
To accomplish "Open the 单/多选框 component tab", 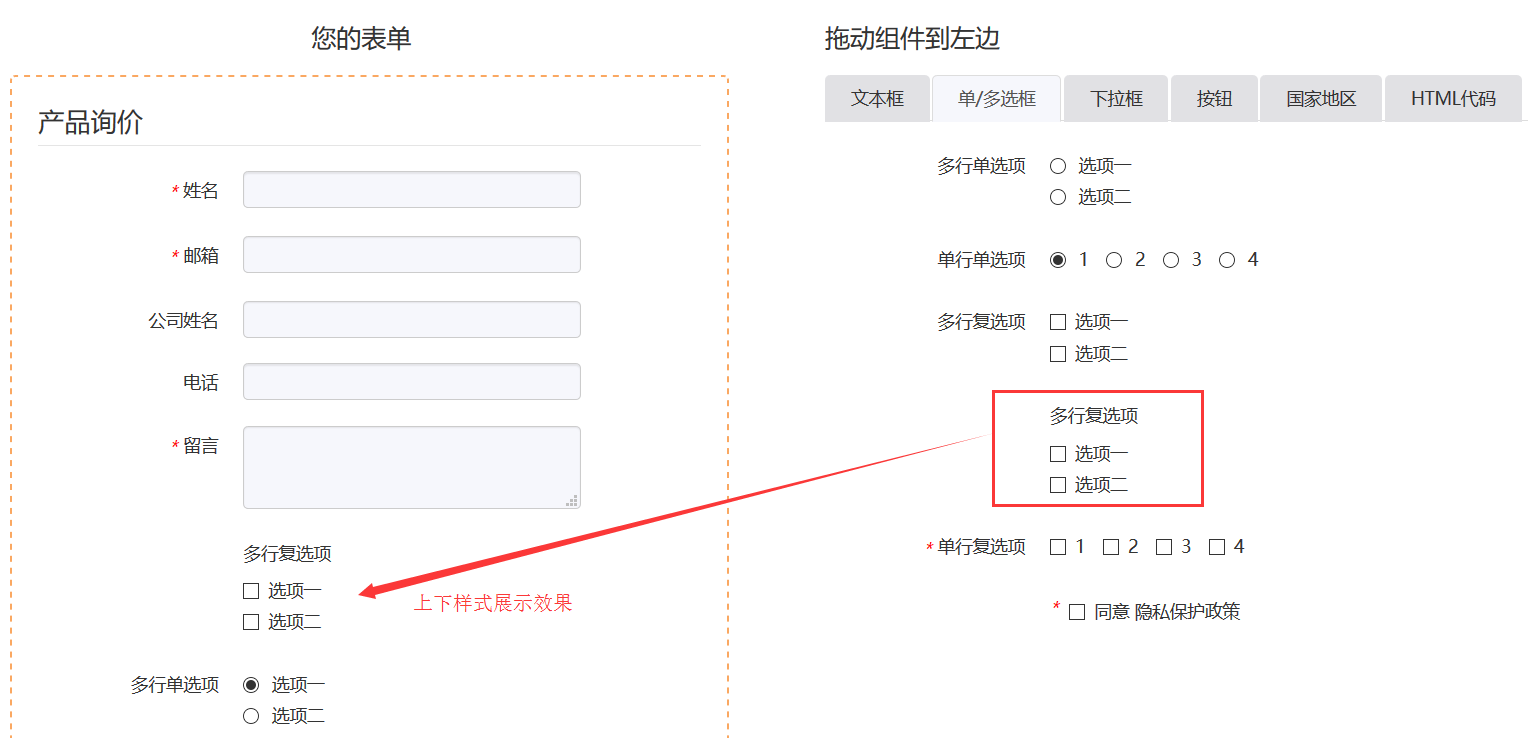I will tap(996, 98).
